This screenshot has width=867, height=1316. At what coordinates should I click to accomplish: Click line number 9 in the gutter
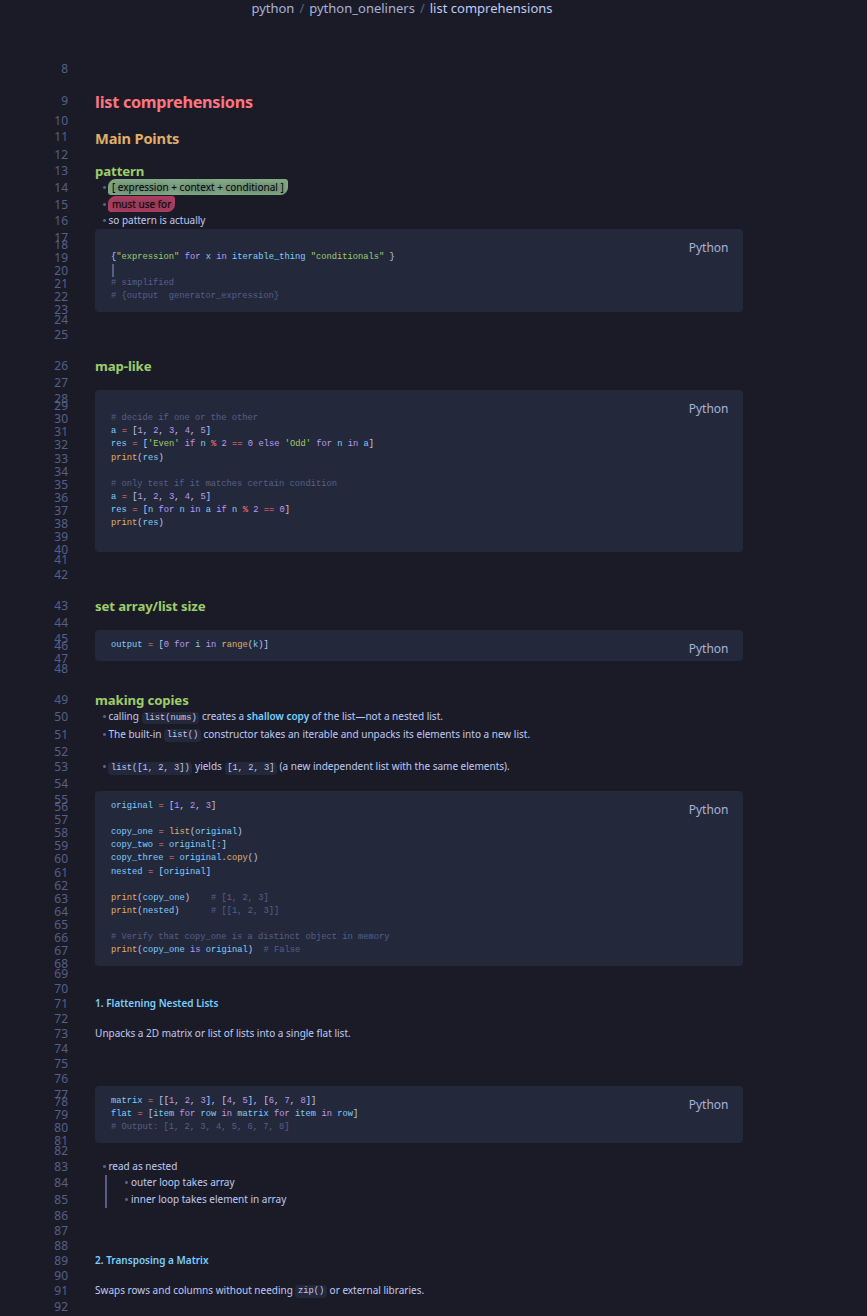click(64, 101)
